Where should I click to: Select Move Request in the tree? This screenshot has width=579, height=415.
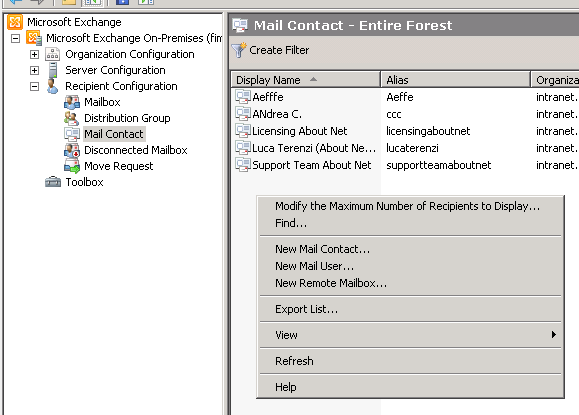point(119,167)
